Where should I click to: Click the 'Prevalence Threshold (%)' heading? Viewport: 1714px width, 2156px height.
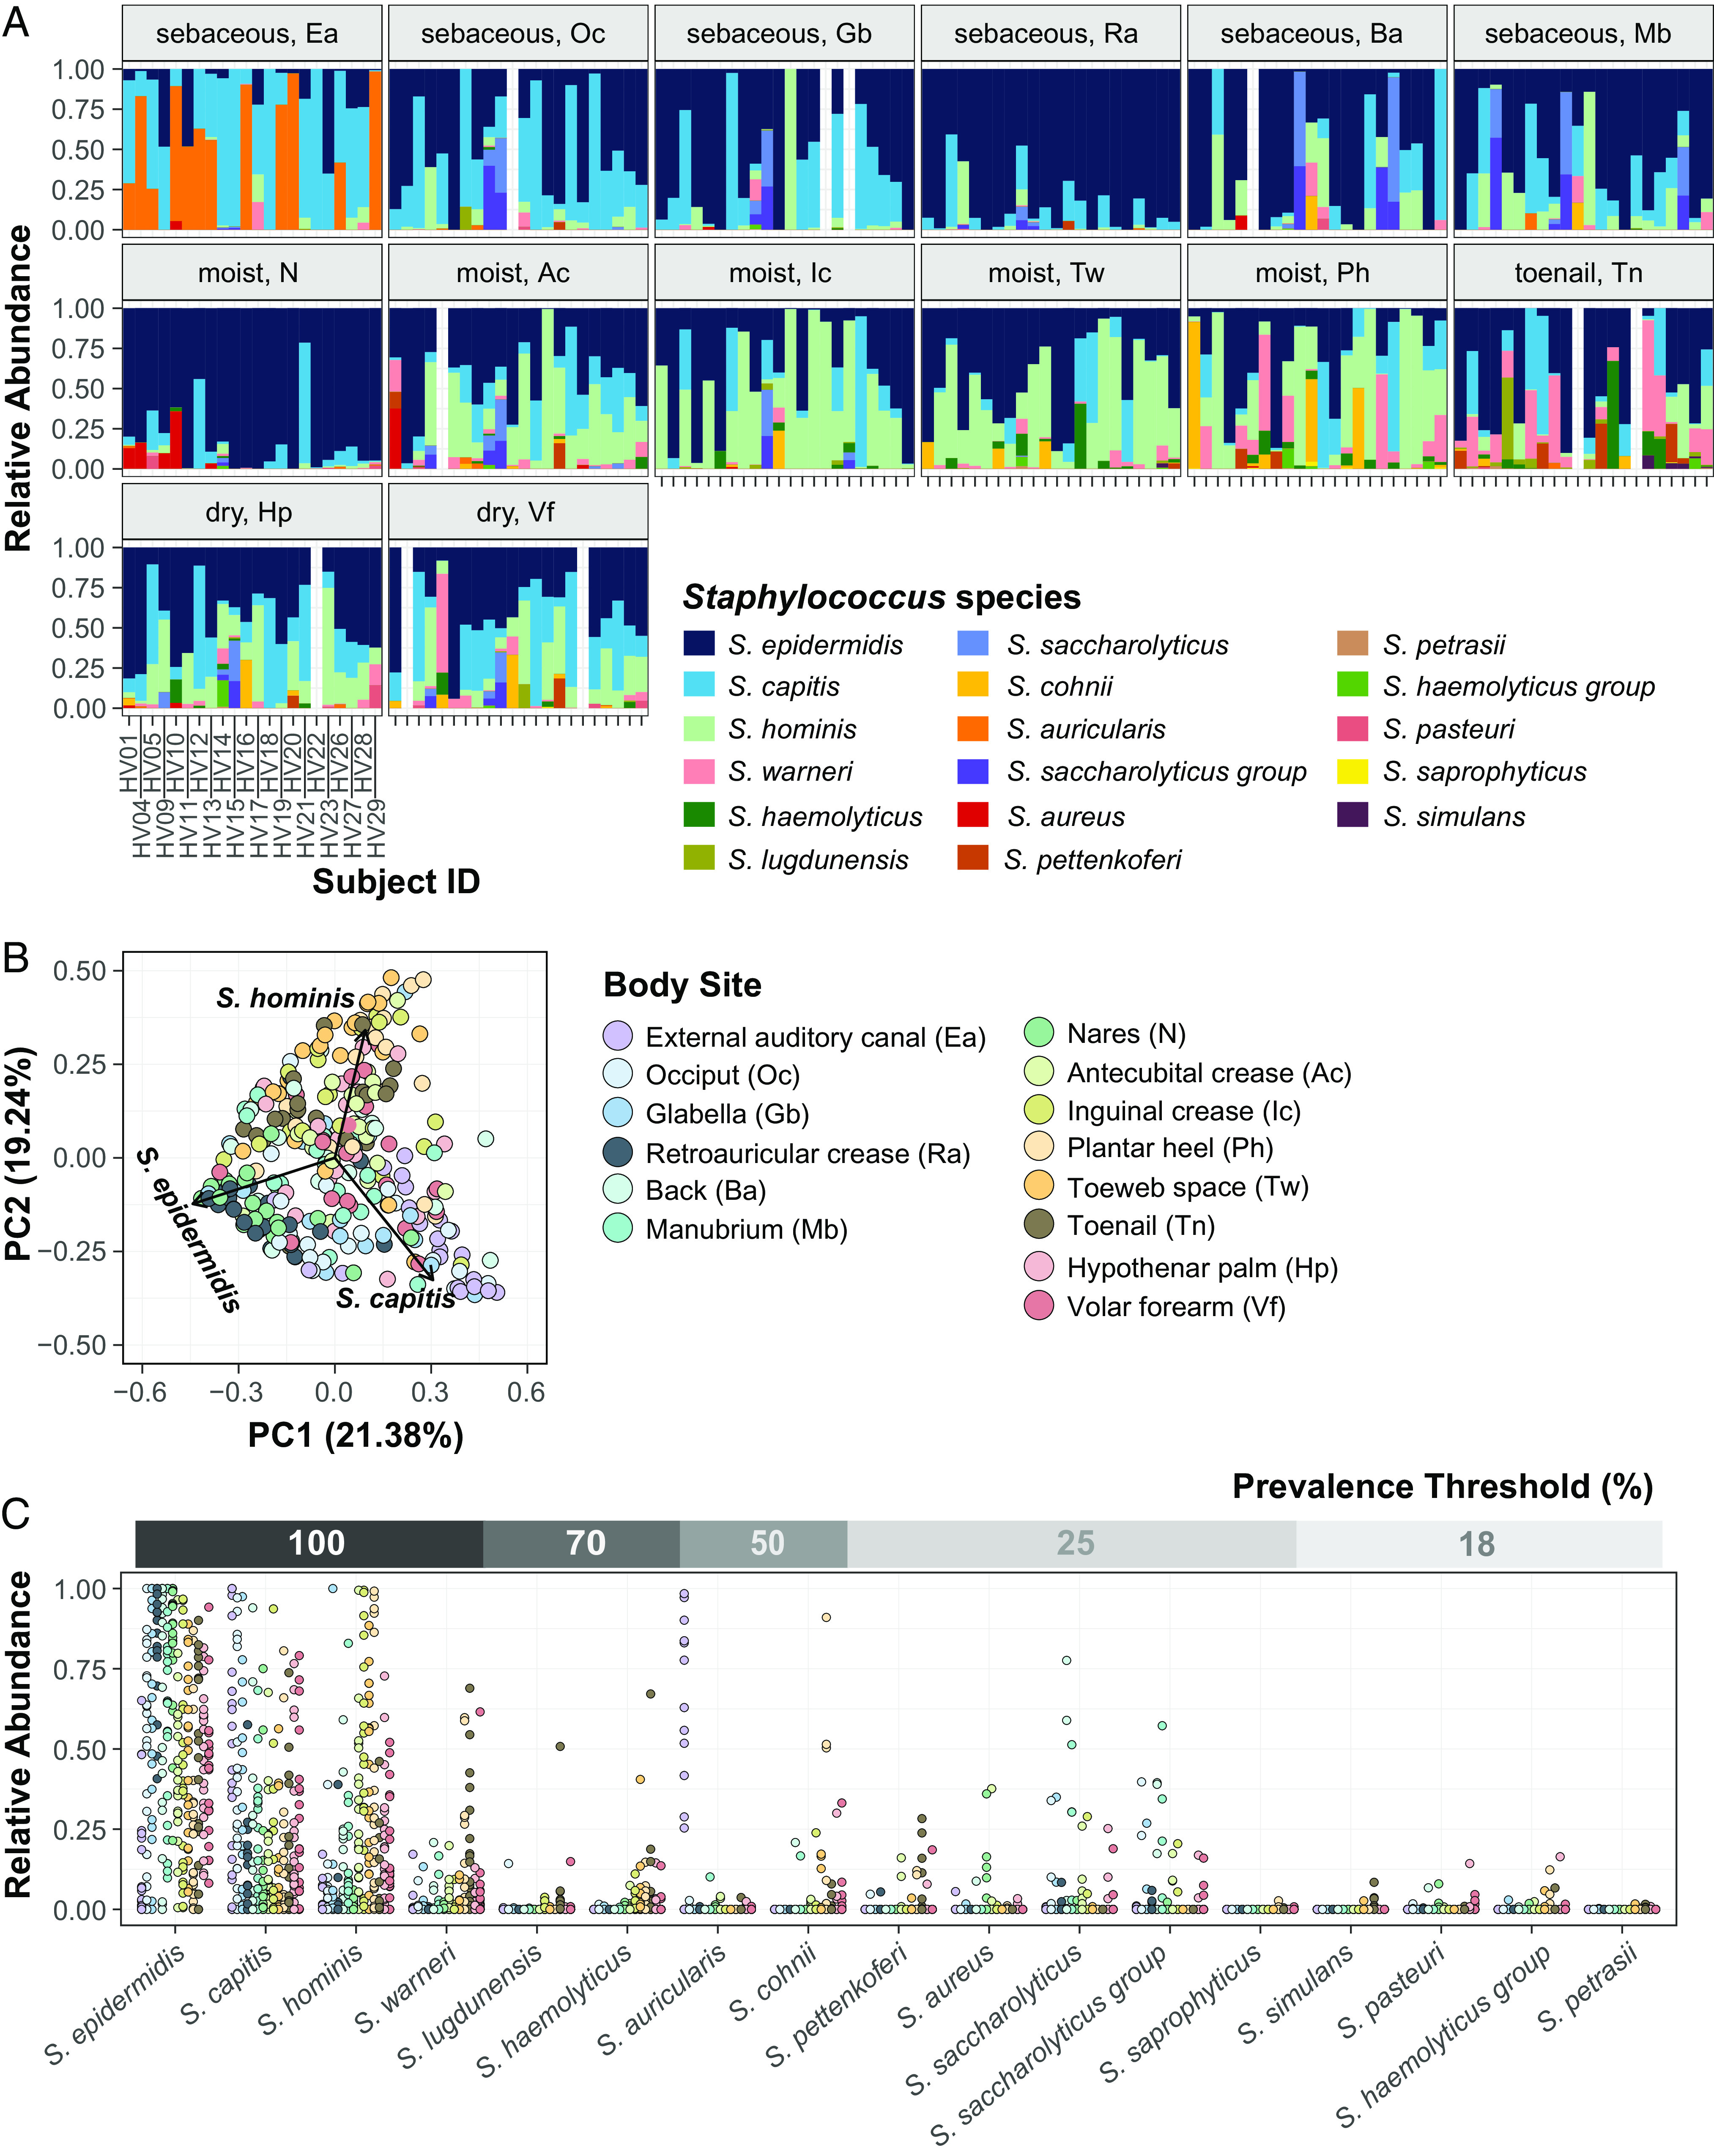coord(1442,1486)
